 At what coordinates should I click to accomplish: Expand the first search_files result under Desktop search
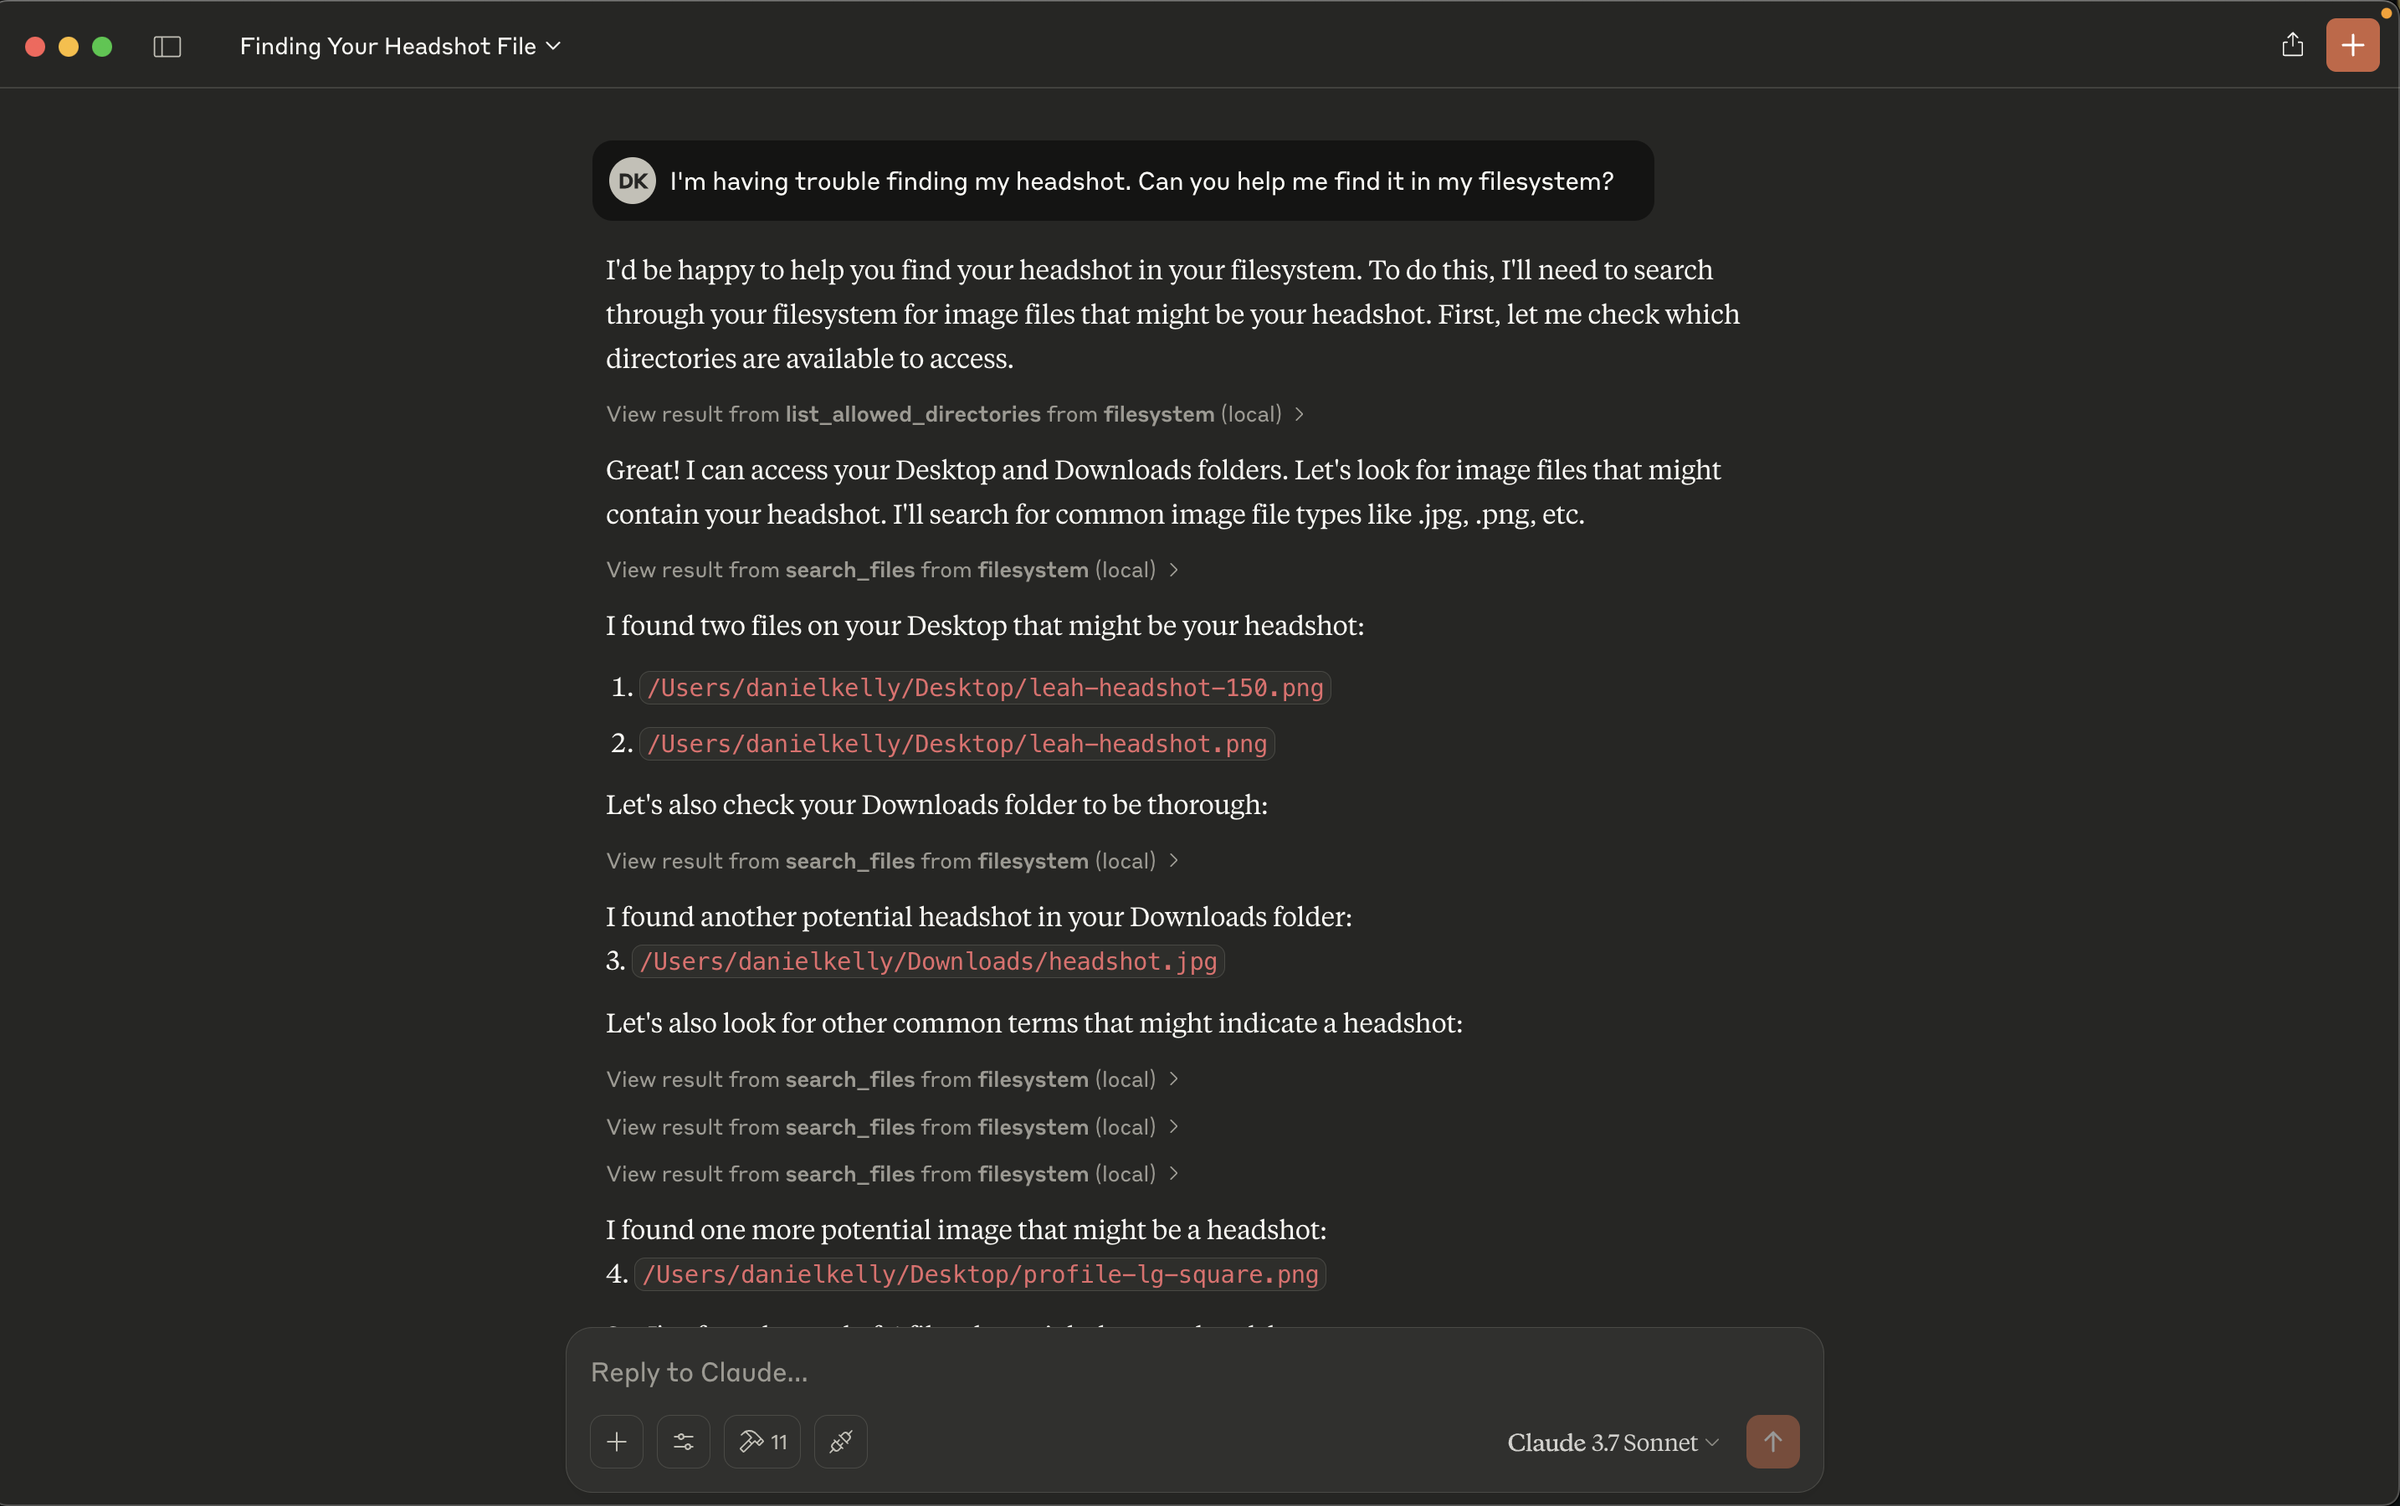pyautogui.click(x=892, y=570)
